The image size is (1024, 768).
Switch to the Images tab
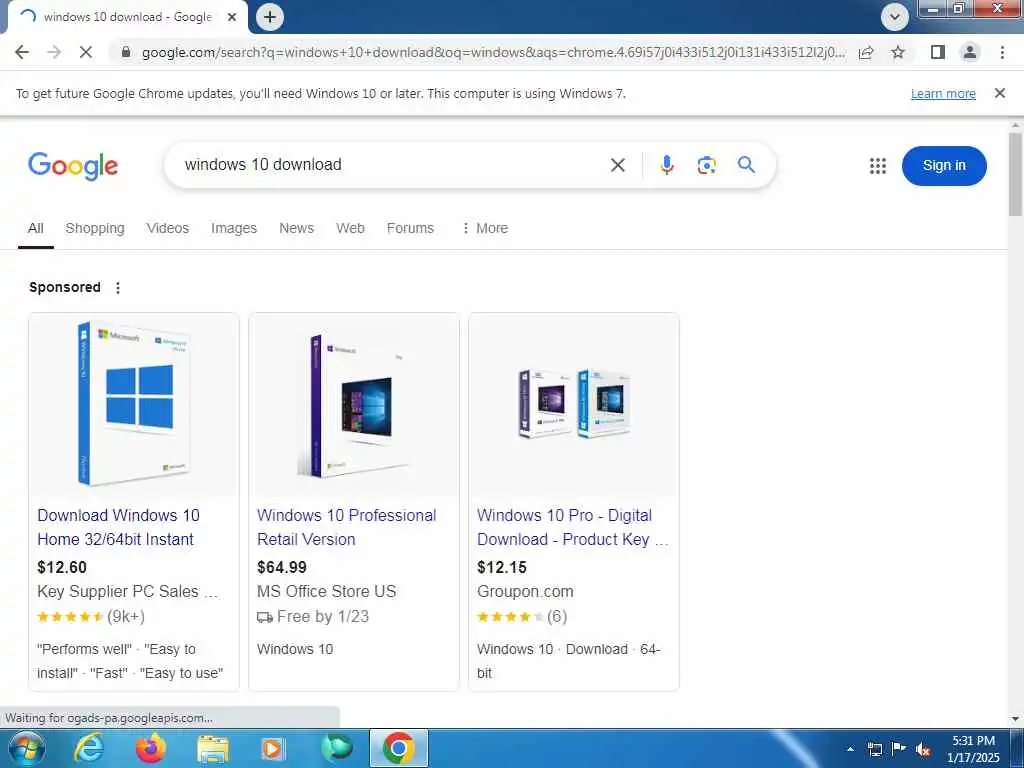pyautogui.click(x=234, y=228)
